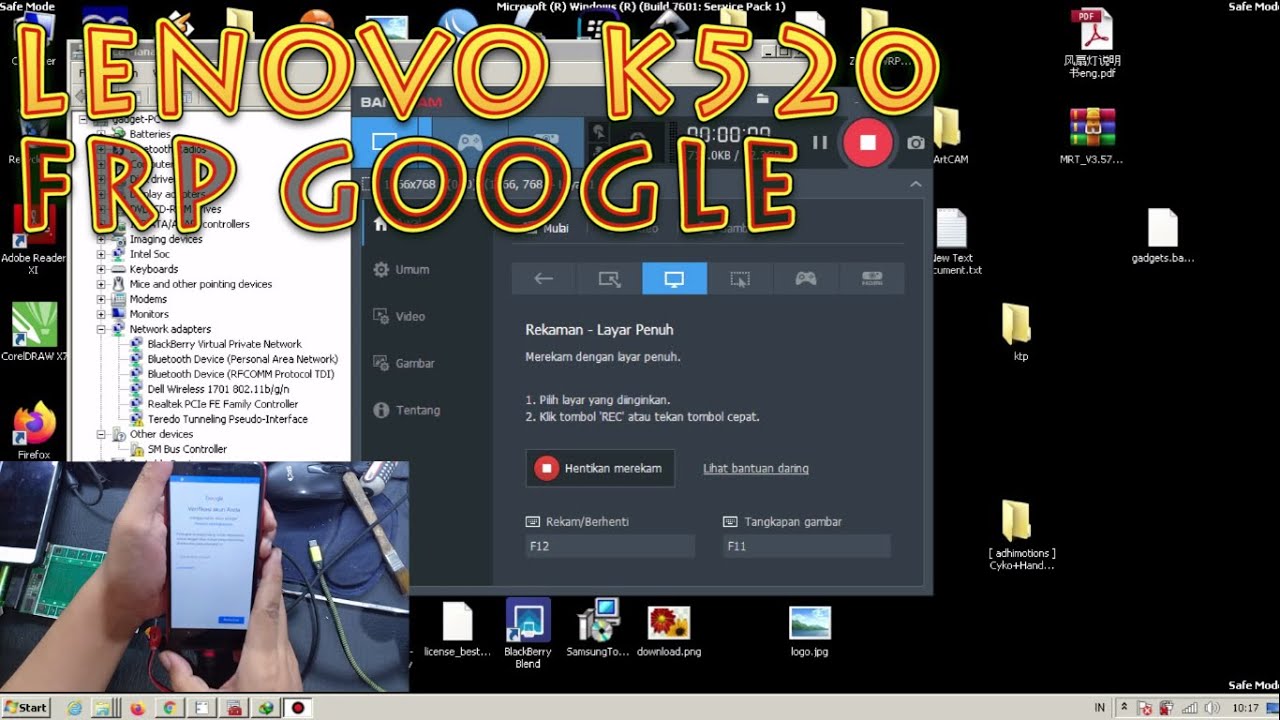Select around-mouse recording mode icon
The height and width of the screenshot is (720, 1280).
point(740,279)
